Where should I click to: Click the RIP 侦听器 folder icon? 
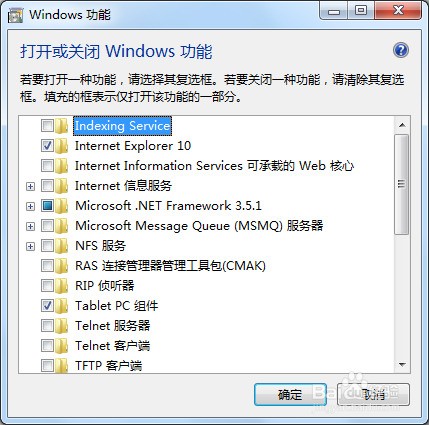(61, 286)
